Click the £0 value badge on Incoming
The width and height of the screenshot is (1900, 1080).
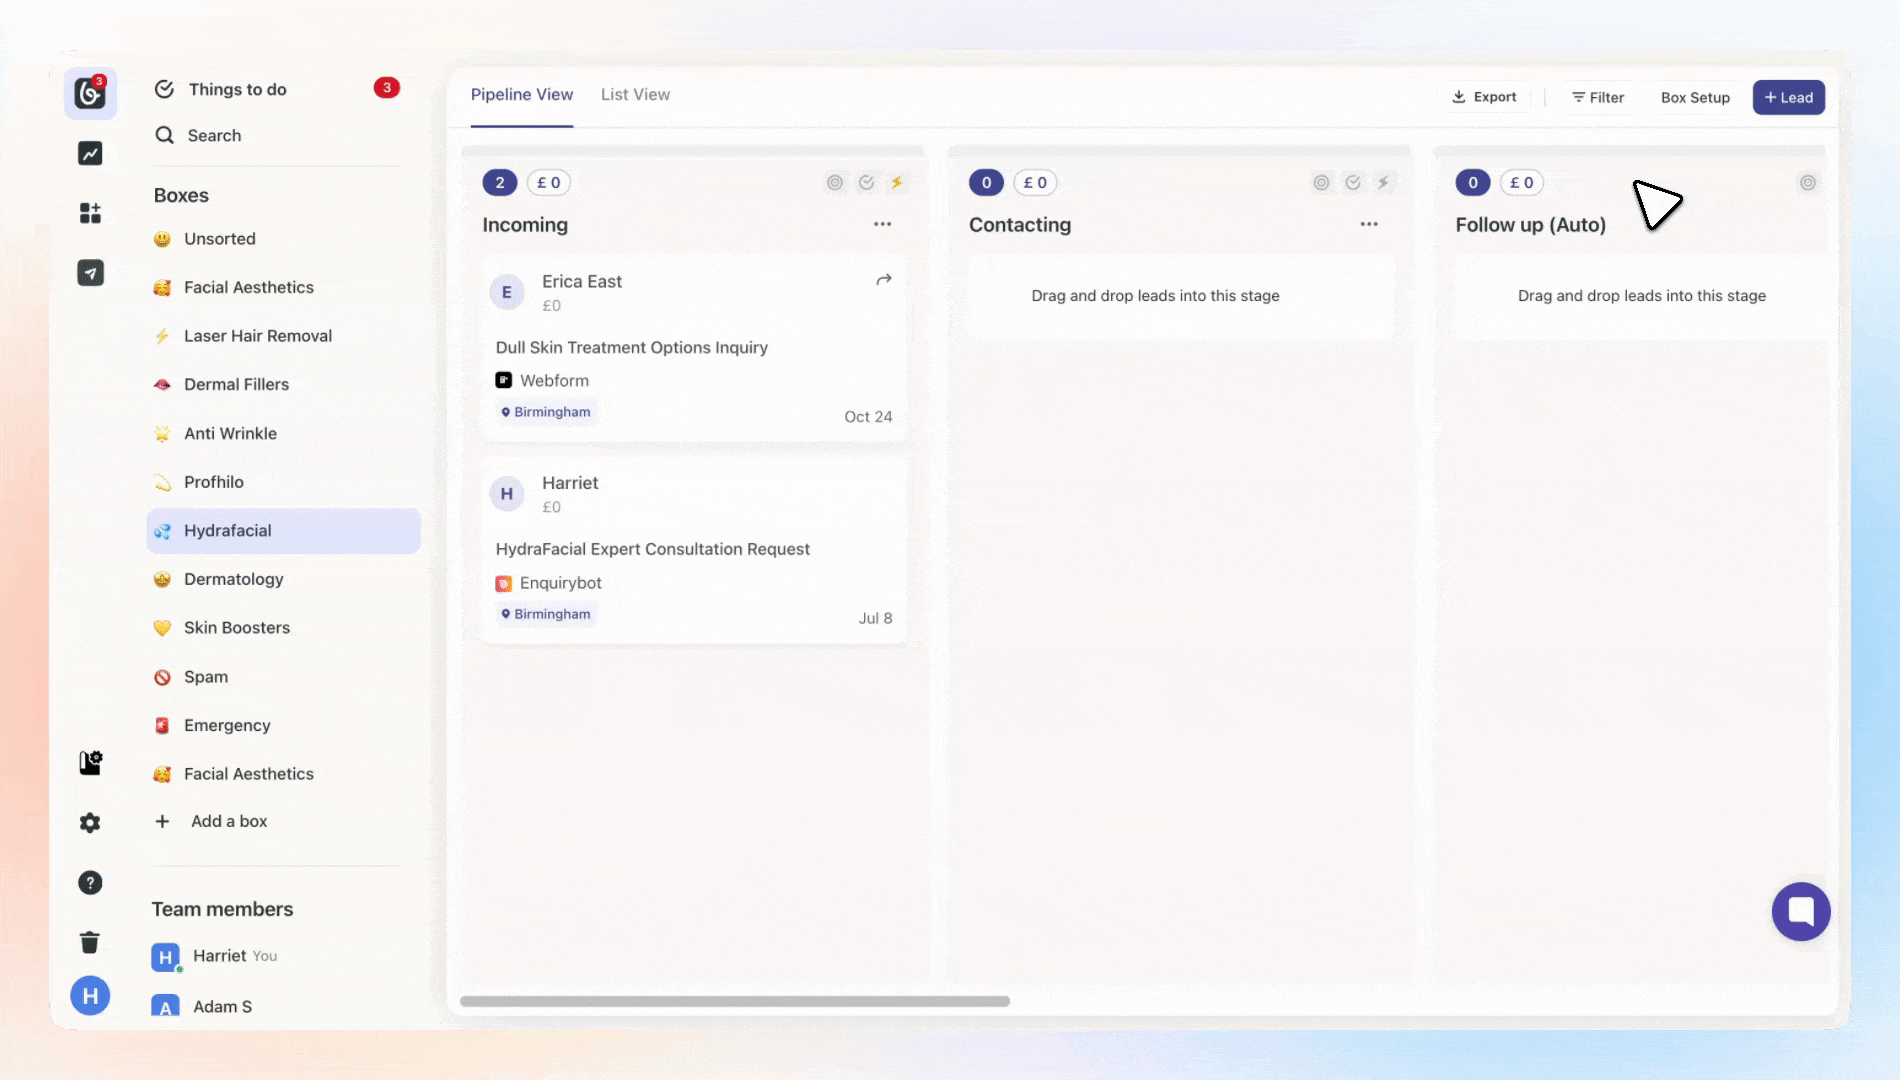[549, 182]
